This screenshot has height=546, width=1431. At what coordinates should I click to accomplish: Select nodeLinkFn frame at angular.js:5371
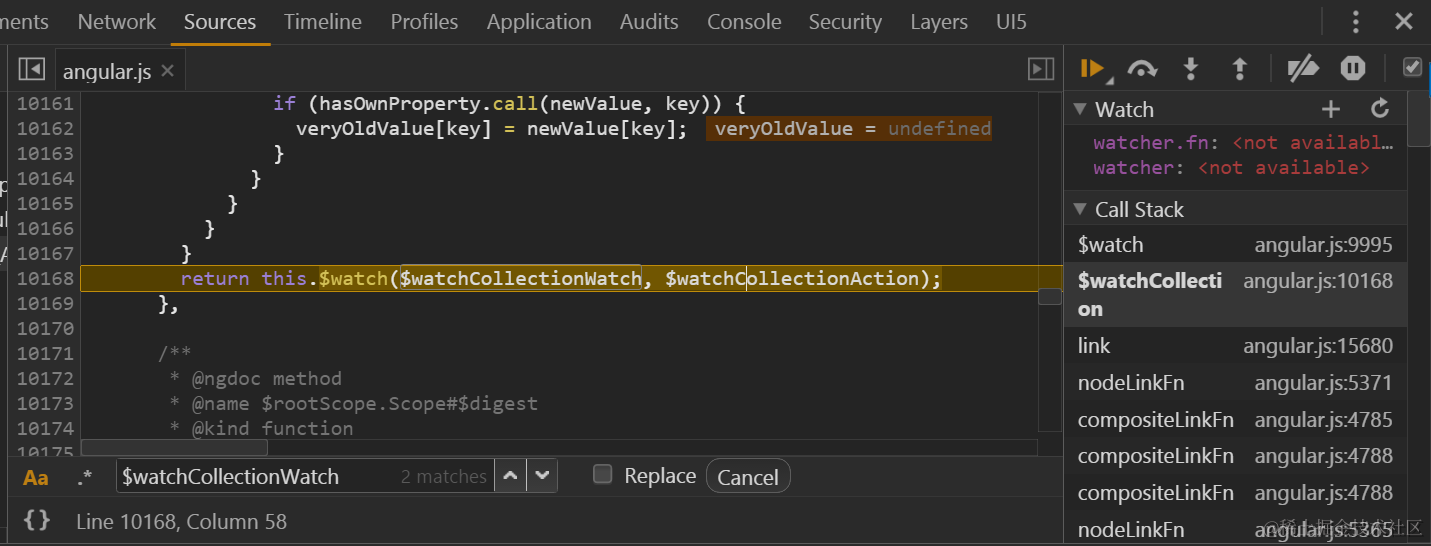point(1235,383)
